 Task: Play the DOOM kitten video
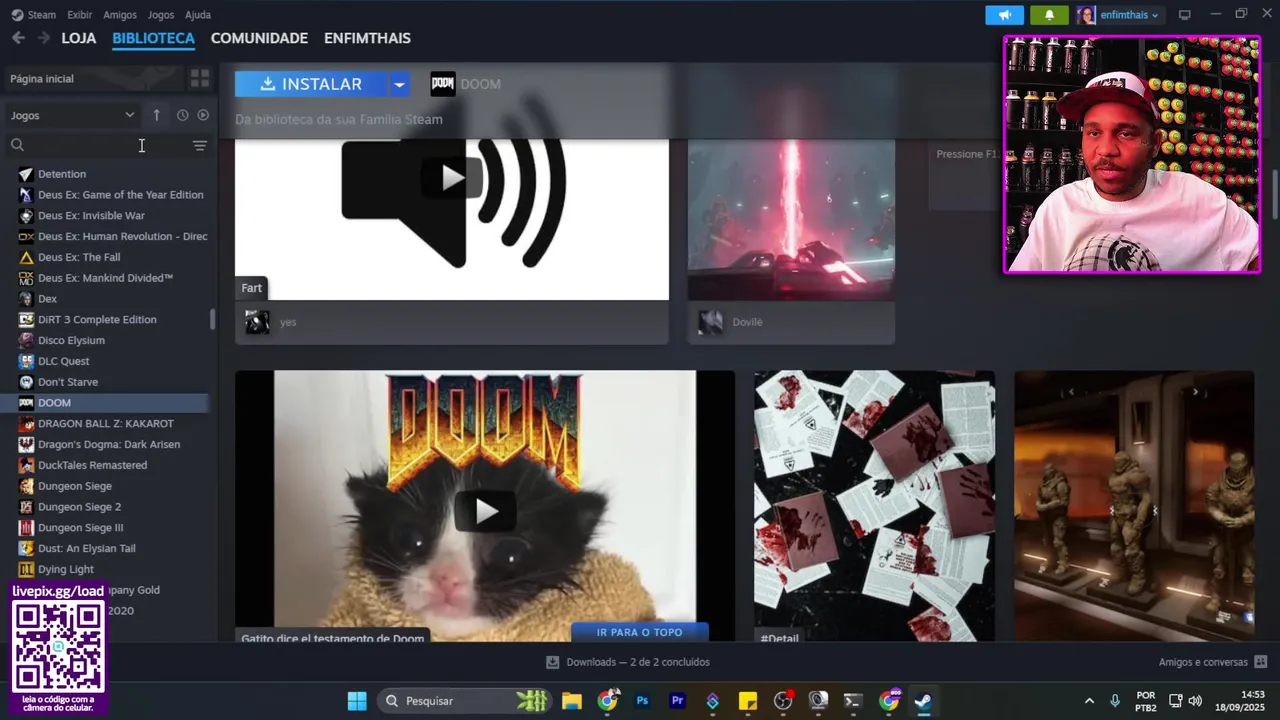pyautogui.click(x=485, y=511)
